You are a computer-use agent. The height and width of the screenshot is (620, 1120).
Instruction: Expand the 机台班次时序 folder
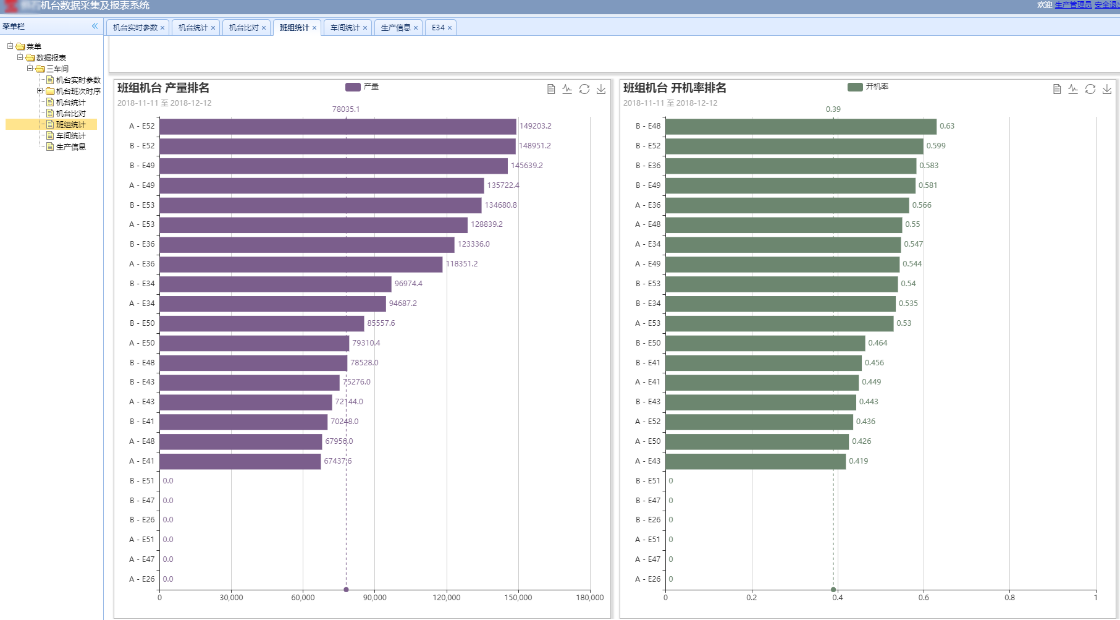click(x=40, y=91)
